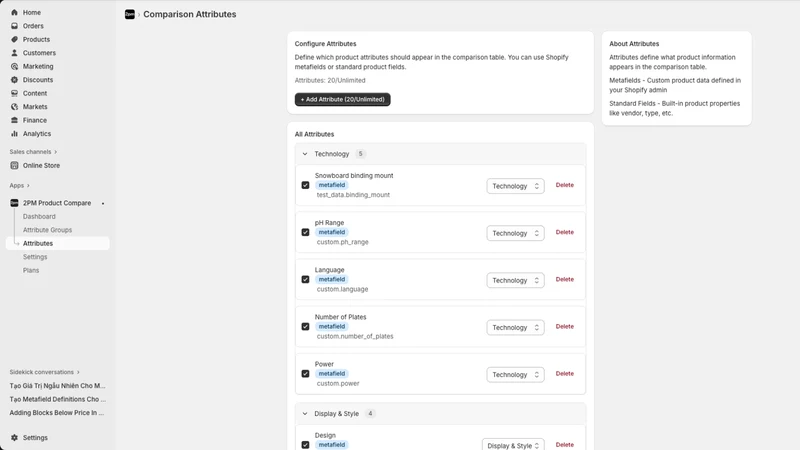Click the custom.number_of_plates key text
The image size is (800, 450).
pos(355,336)
